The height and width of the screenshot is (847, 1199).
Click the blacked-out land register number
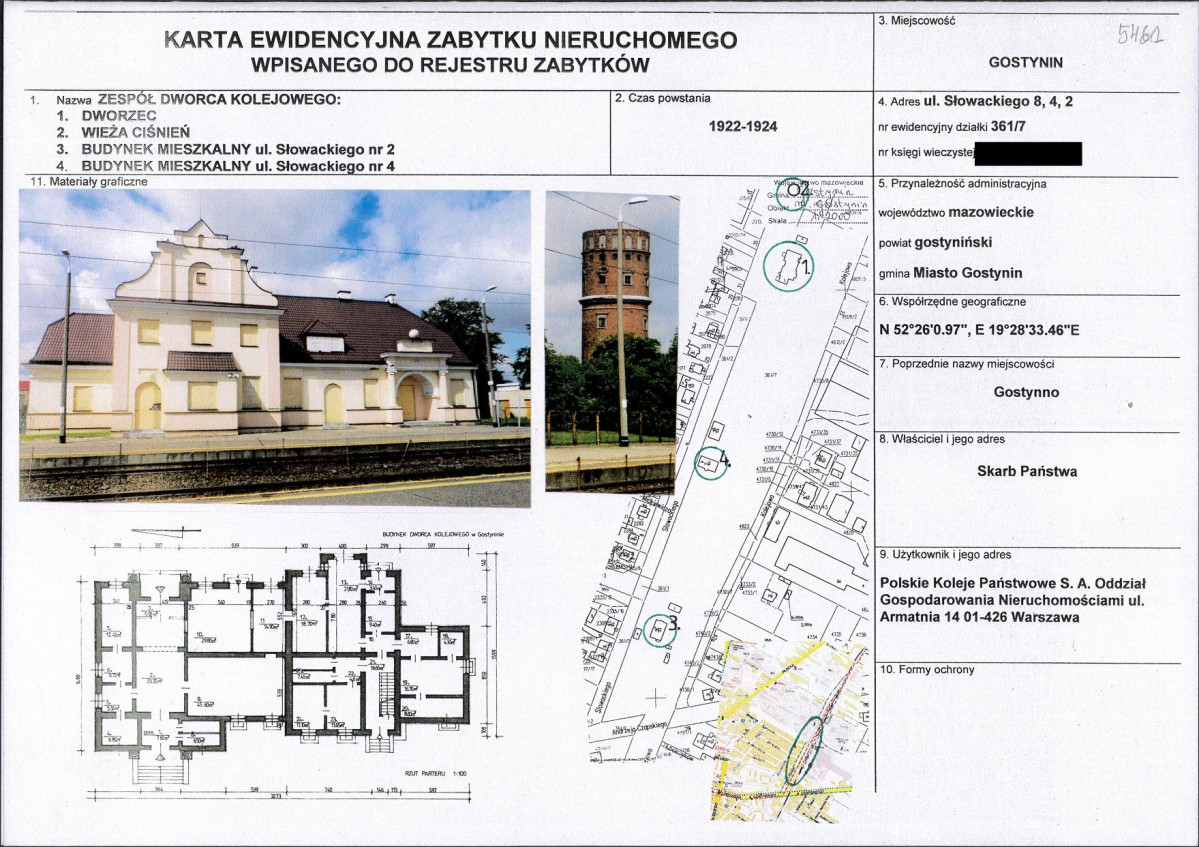(1028, 154)
